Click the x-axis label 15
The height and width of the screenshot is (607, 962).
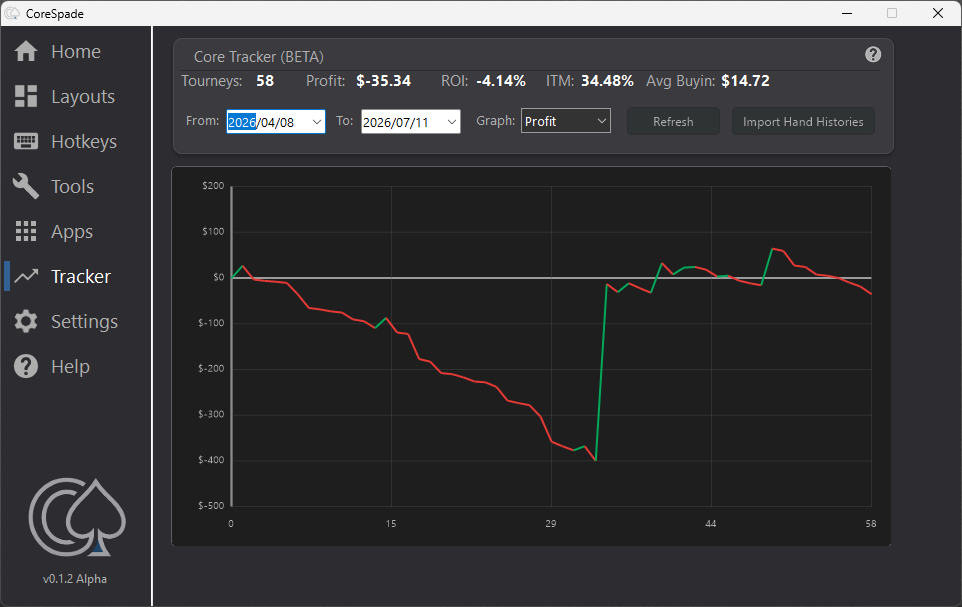point(391,524)
